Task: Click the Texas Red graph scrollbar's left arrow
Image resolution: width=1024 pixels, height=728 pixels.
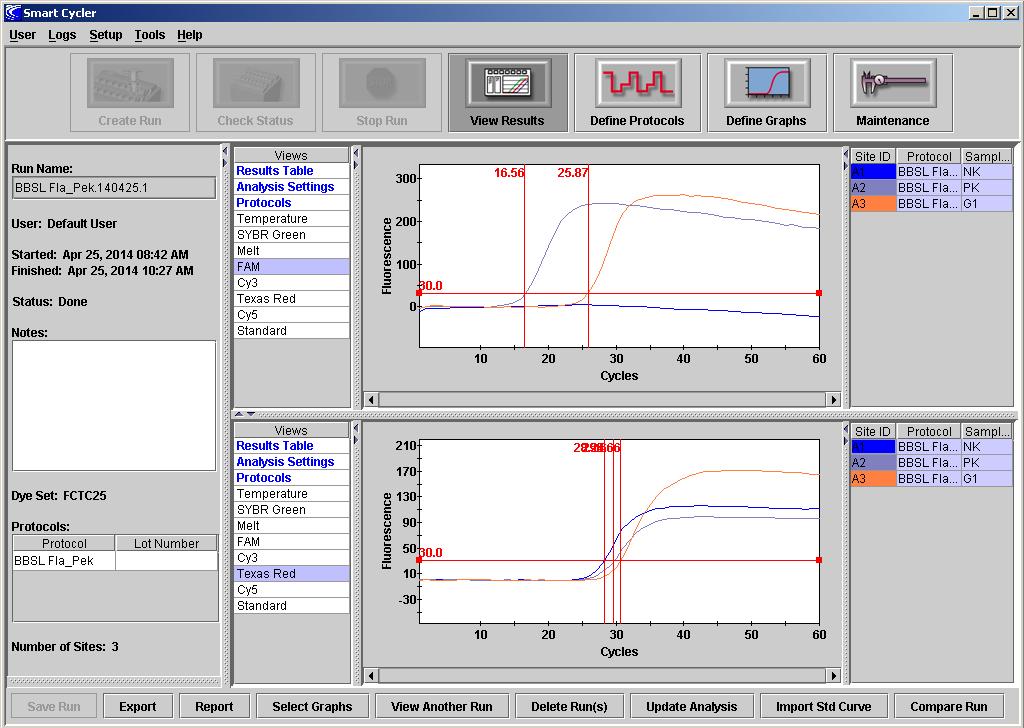Action: pyautogui.click(x=372, y=676)
